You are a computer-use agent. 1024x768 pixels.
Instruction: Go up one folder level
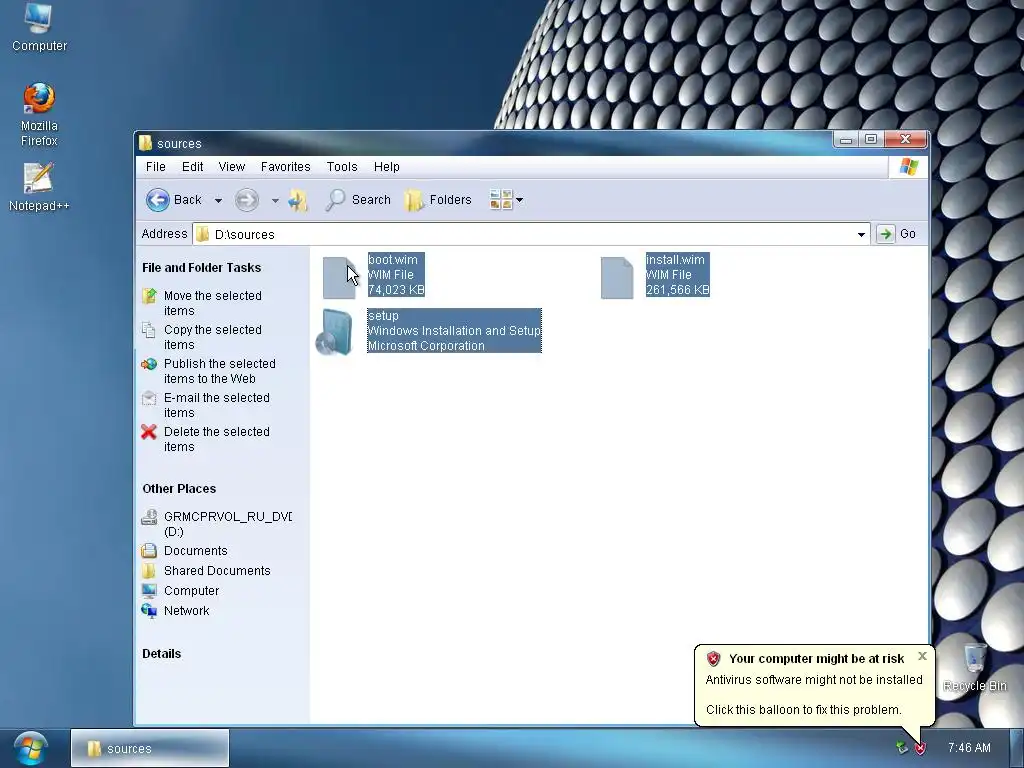pos(298,200)
